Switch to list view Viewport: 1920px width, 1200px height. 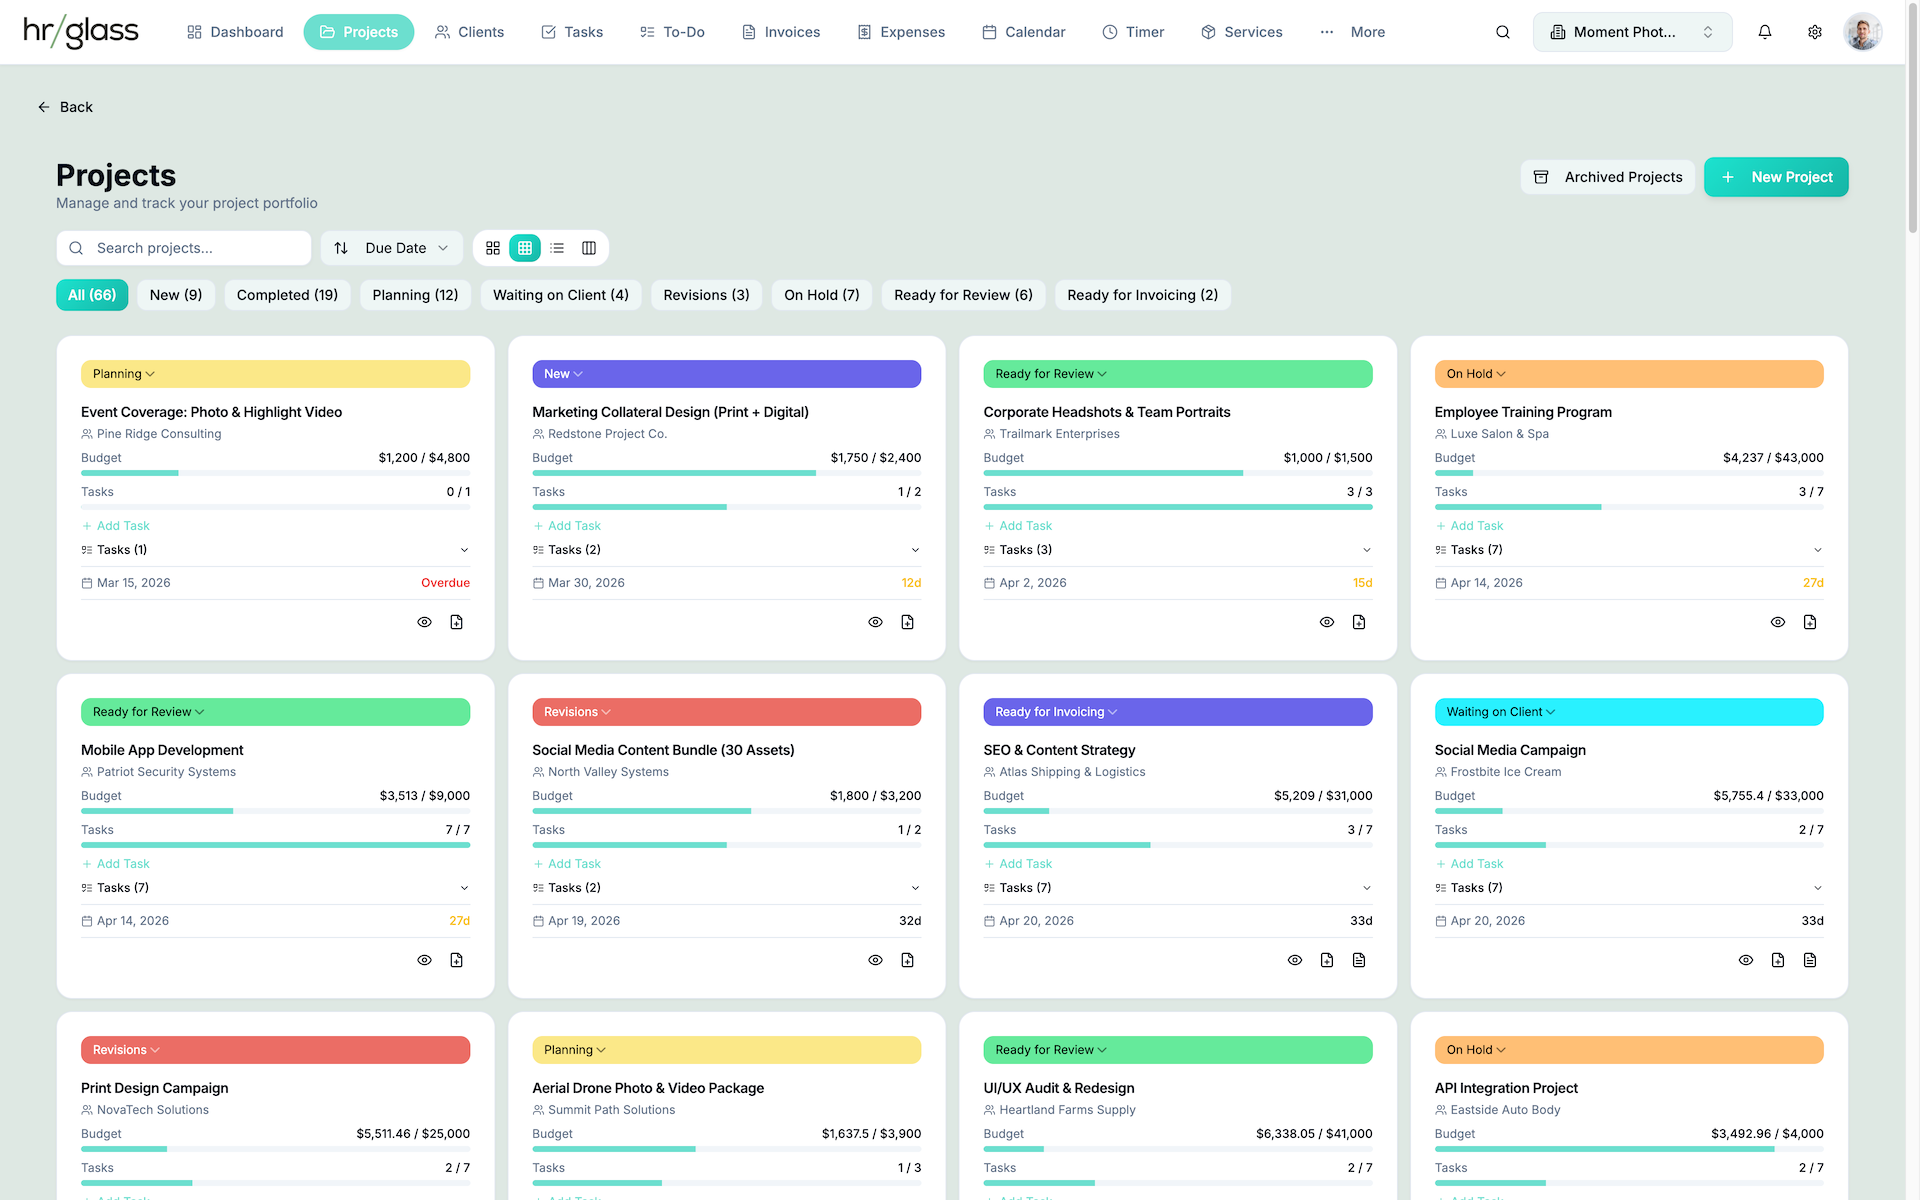click(557, 248)
